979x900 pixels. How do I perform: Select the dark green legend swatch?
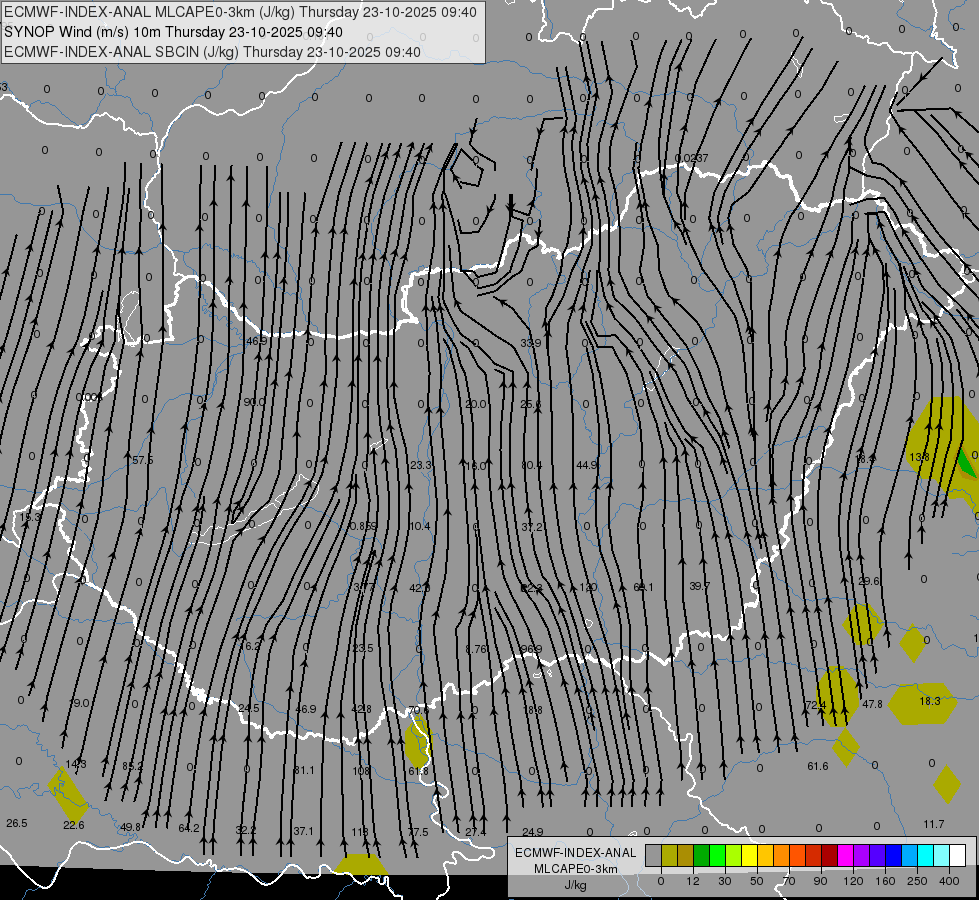[701, 856]
